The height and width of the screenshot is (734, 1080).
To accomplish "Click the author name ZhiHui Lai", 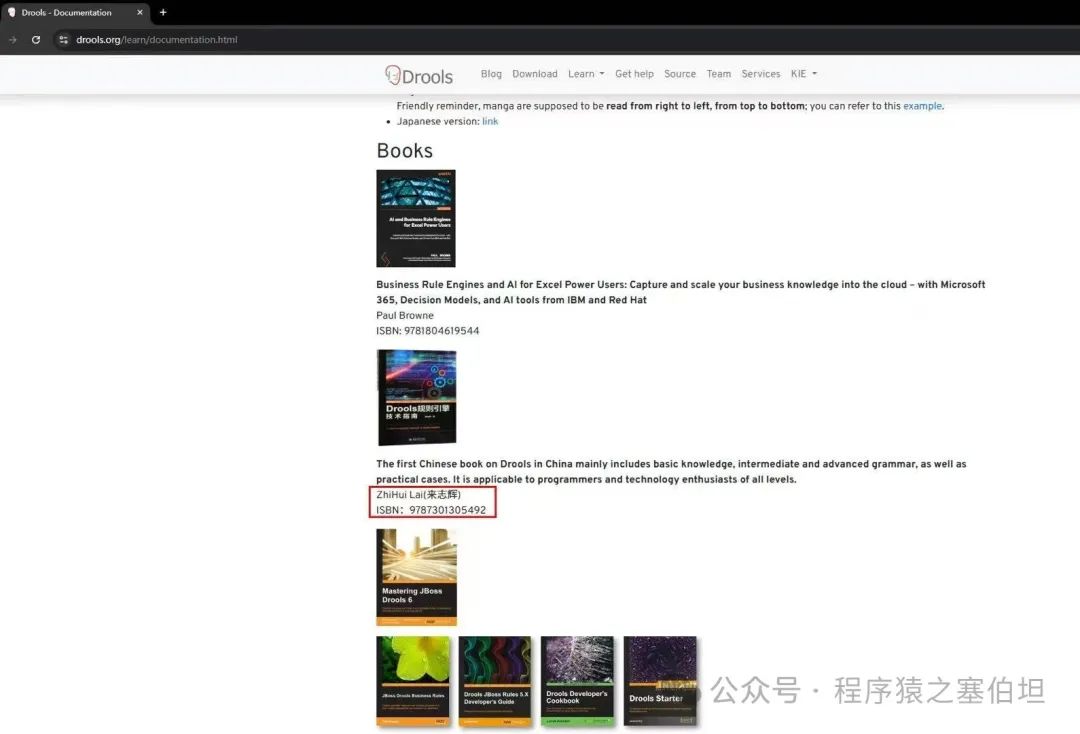I will coord(418,494).
